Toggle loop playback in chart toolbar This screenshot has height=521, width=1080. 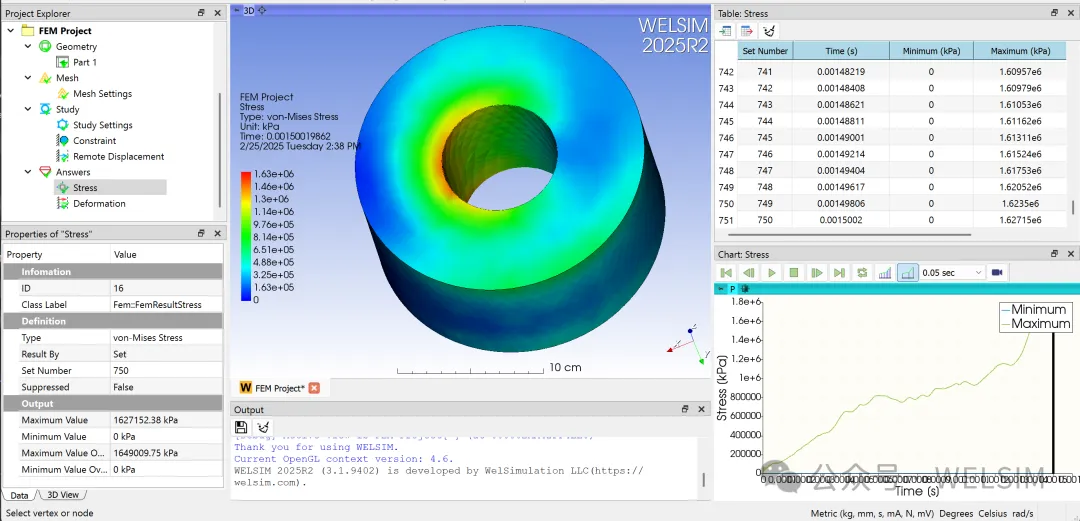[862, 273]
